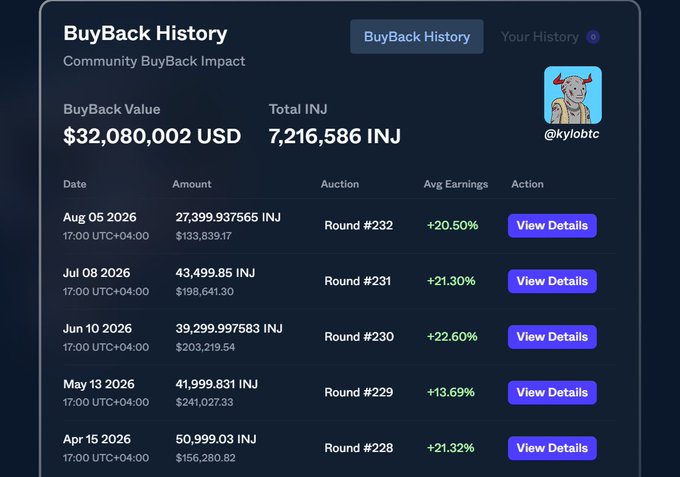
Task: View Details for Round #232
Action: point(552,225)
